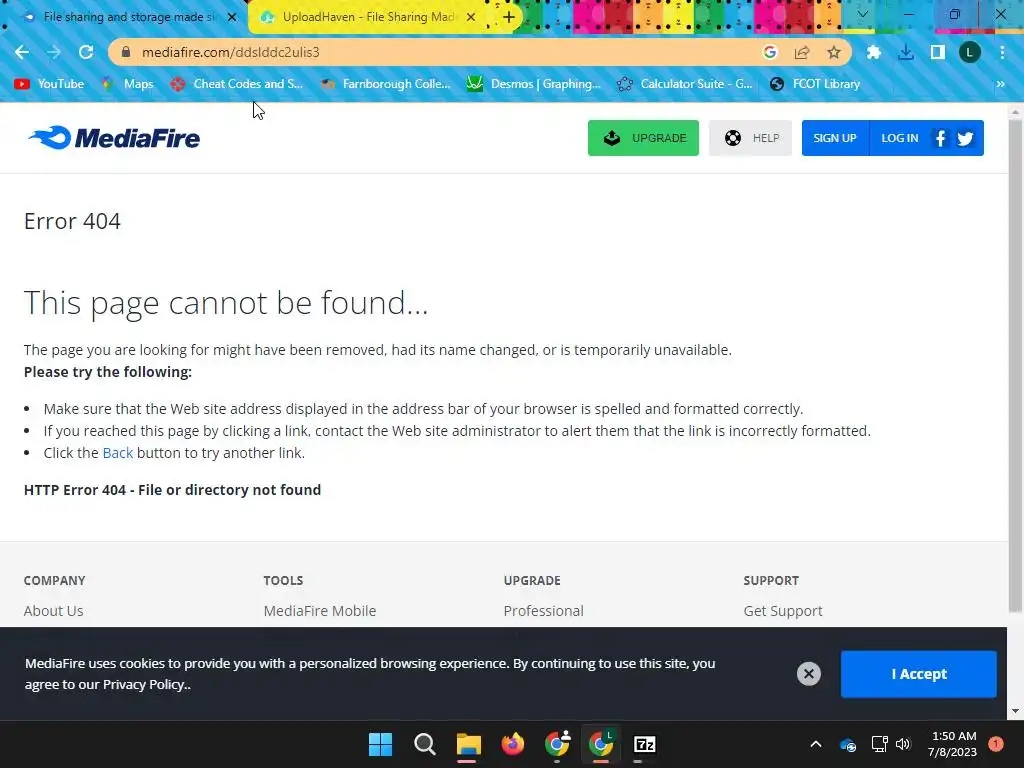Image resolution: width=1024 pixels, height=768 pixels.
Task: Log in with Twitter icon
Action: 965,138
